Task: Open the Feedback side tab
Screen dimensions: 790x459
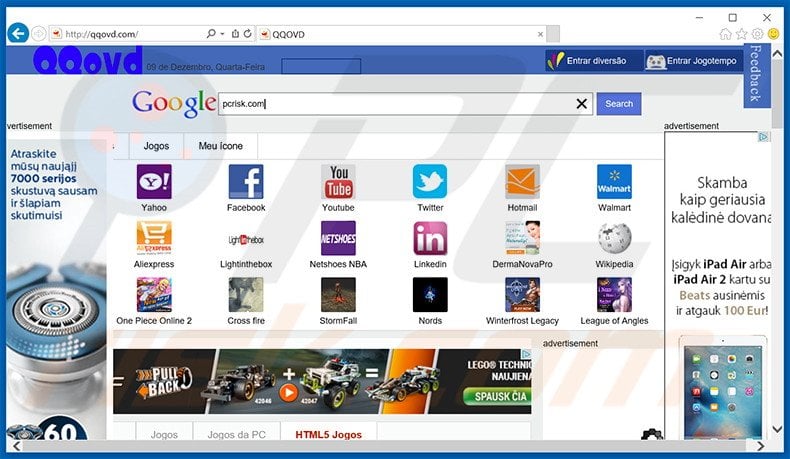Action: coord(757,76)
